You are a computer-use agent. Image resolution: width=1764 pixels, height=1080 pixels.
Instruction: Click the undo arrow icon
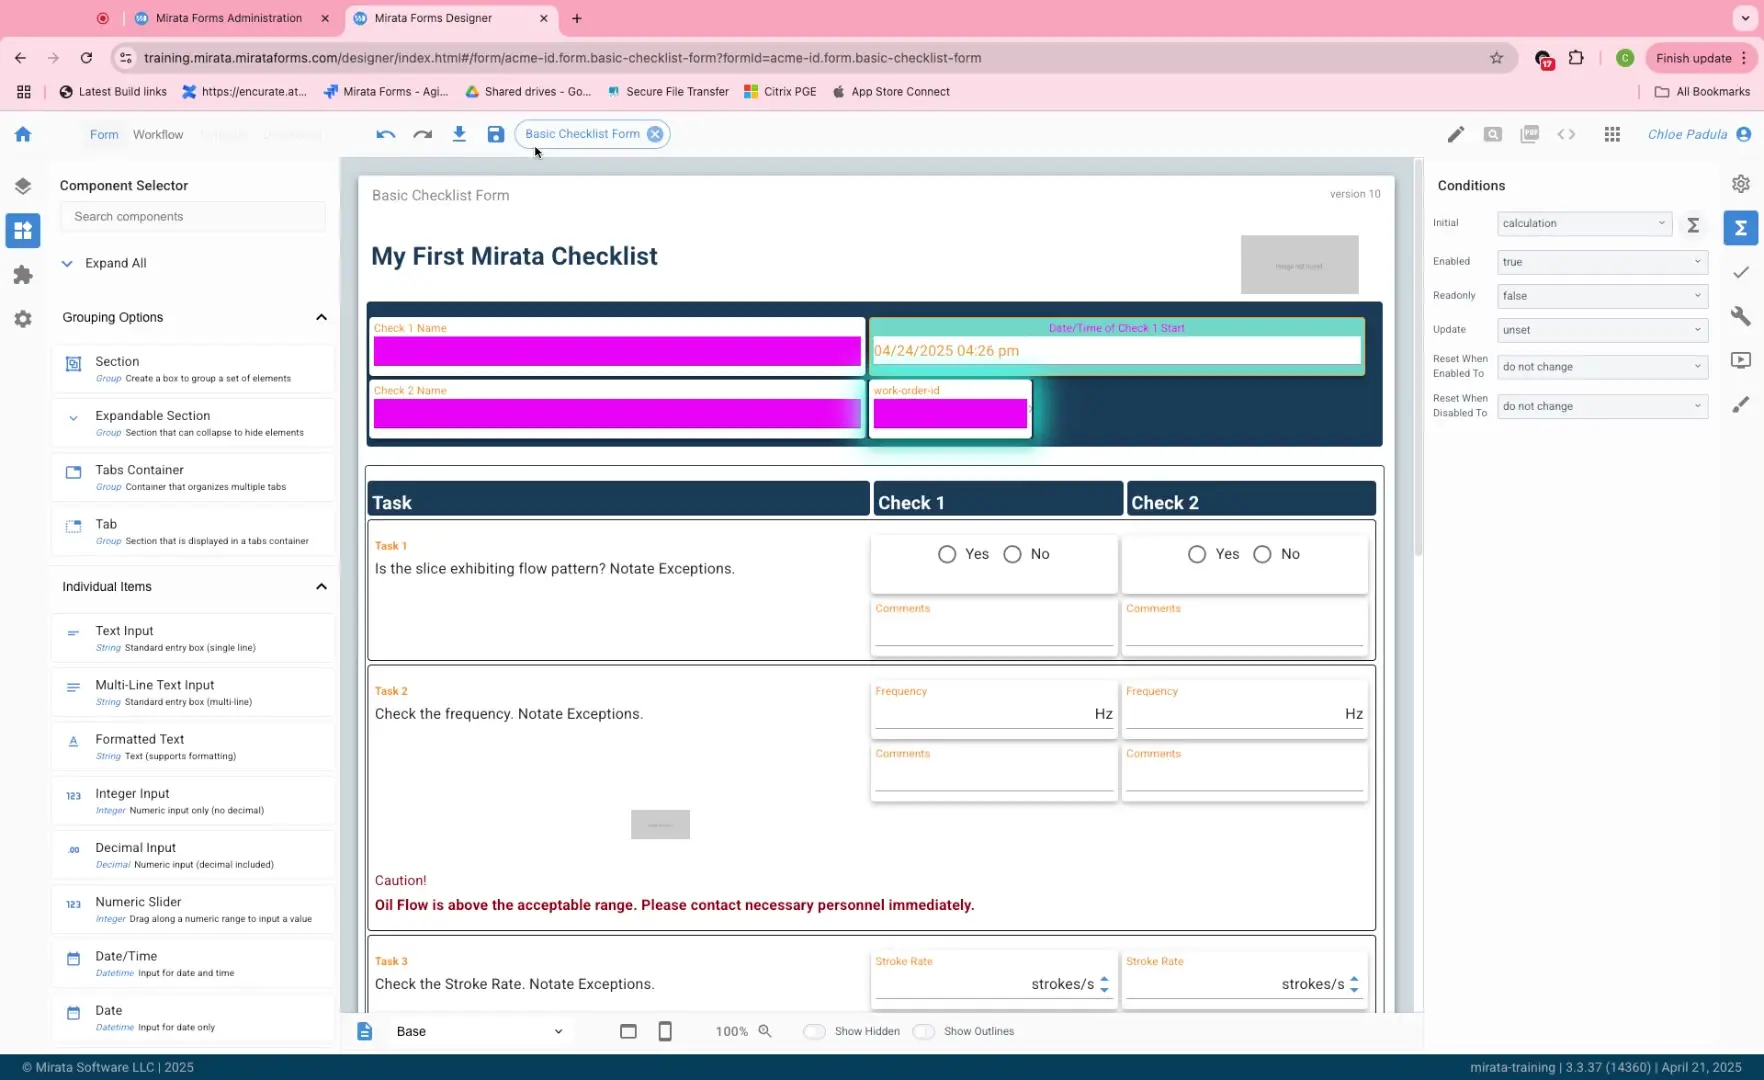385,134
